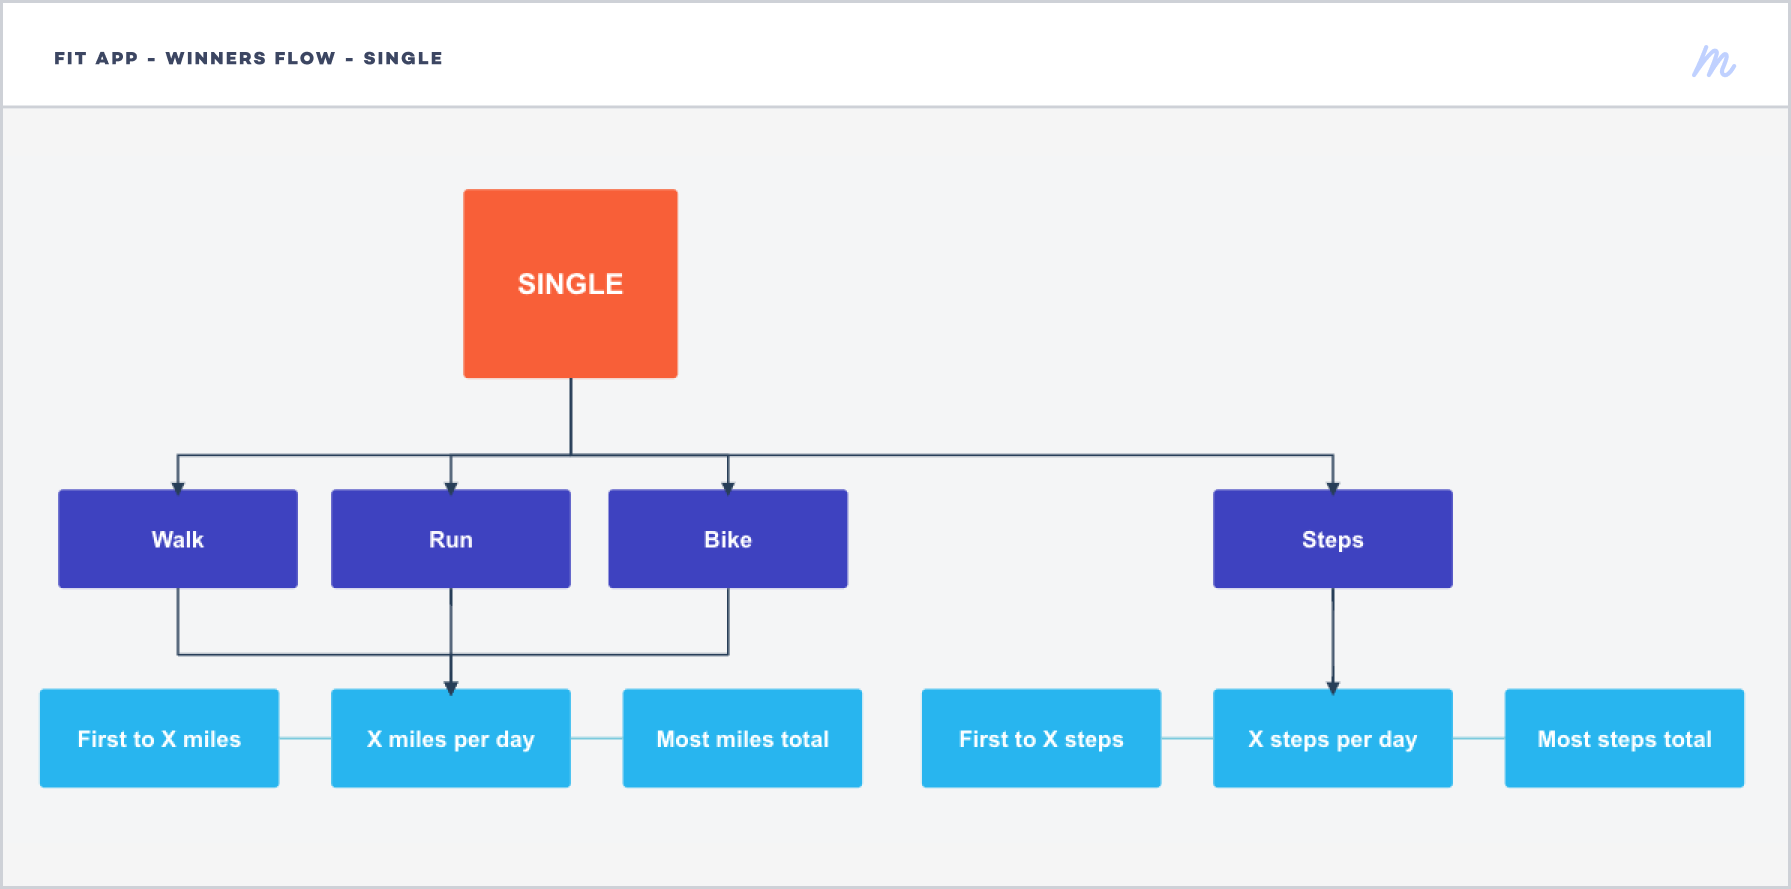
Task: Select the Bike node
Action: [x=728, y=539]
